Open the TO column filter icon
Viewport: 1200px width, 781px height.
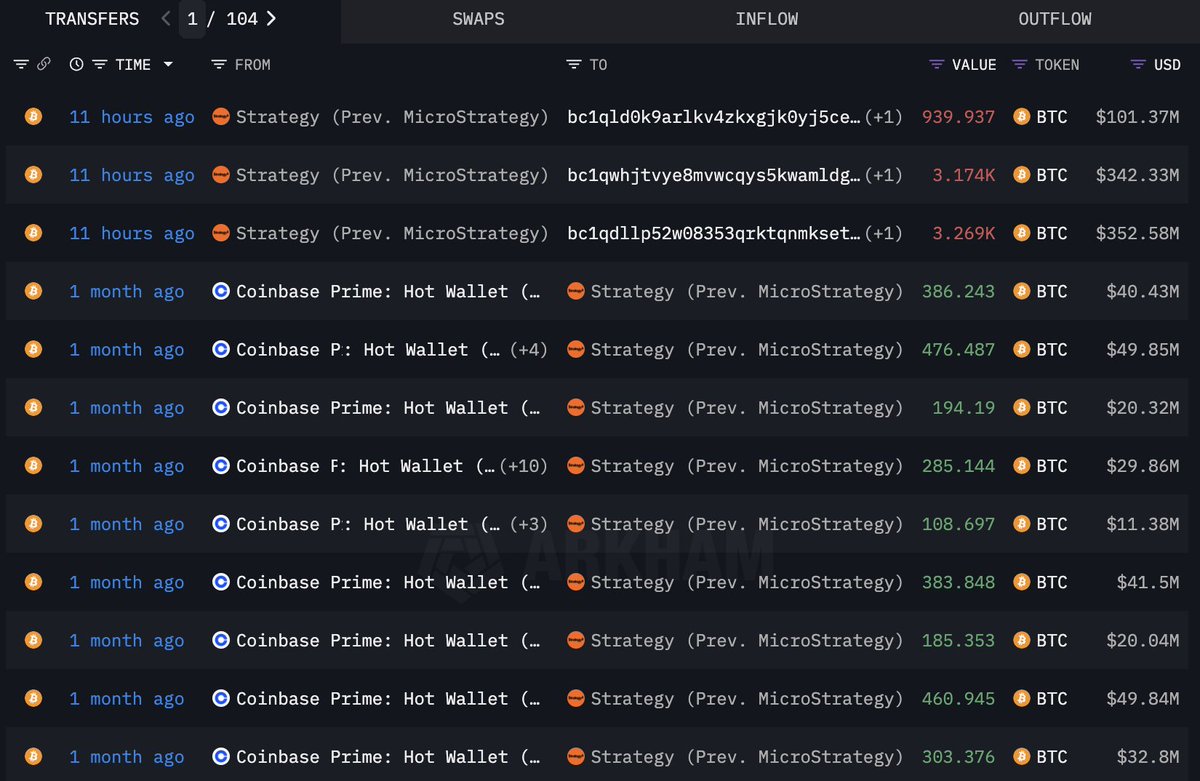click(574, 64)
